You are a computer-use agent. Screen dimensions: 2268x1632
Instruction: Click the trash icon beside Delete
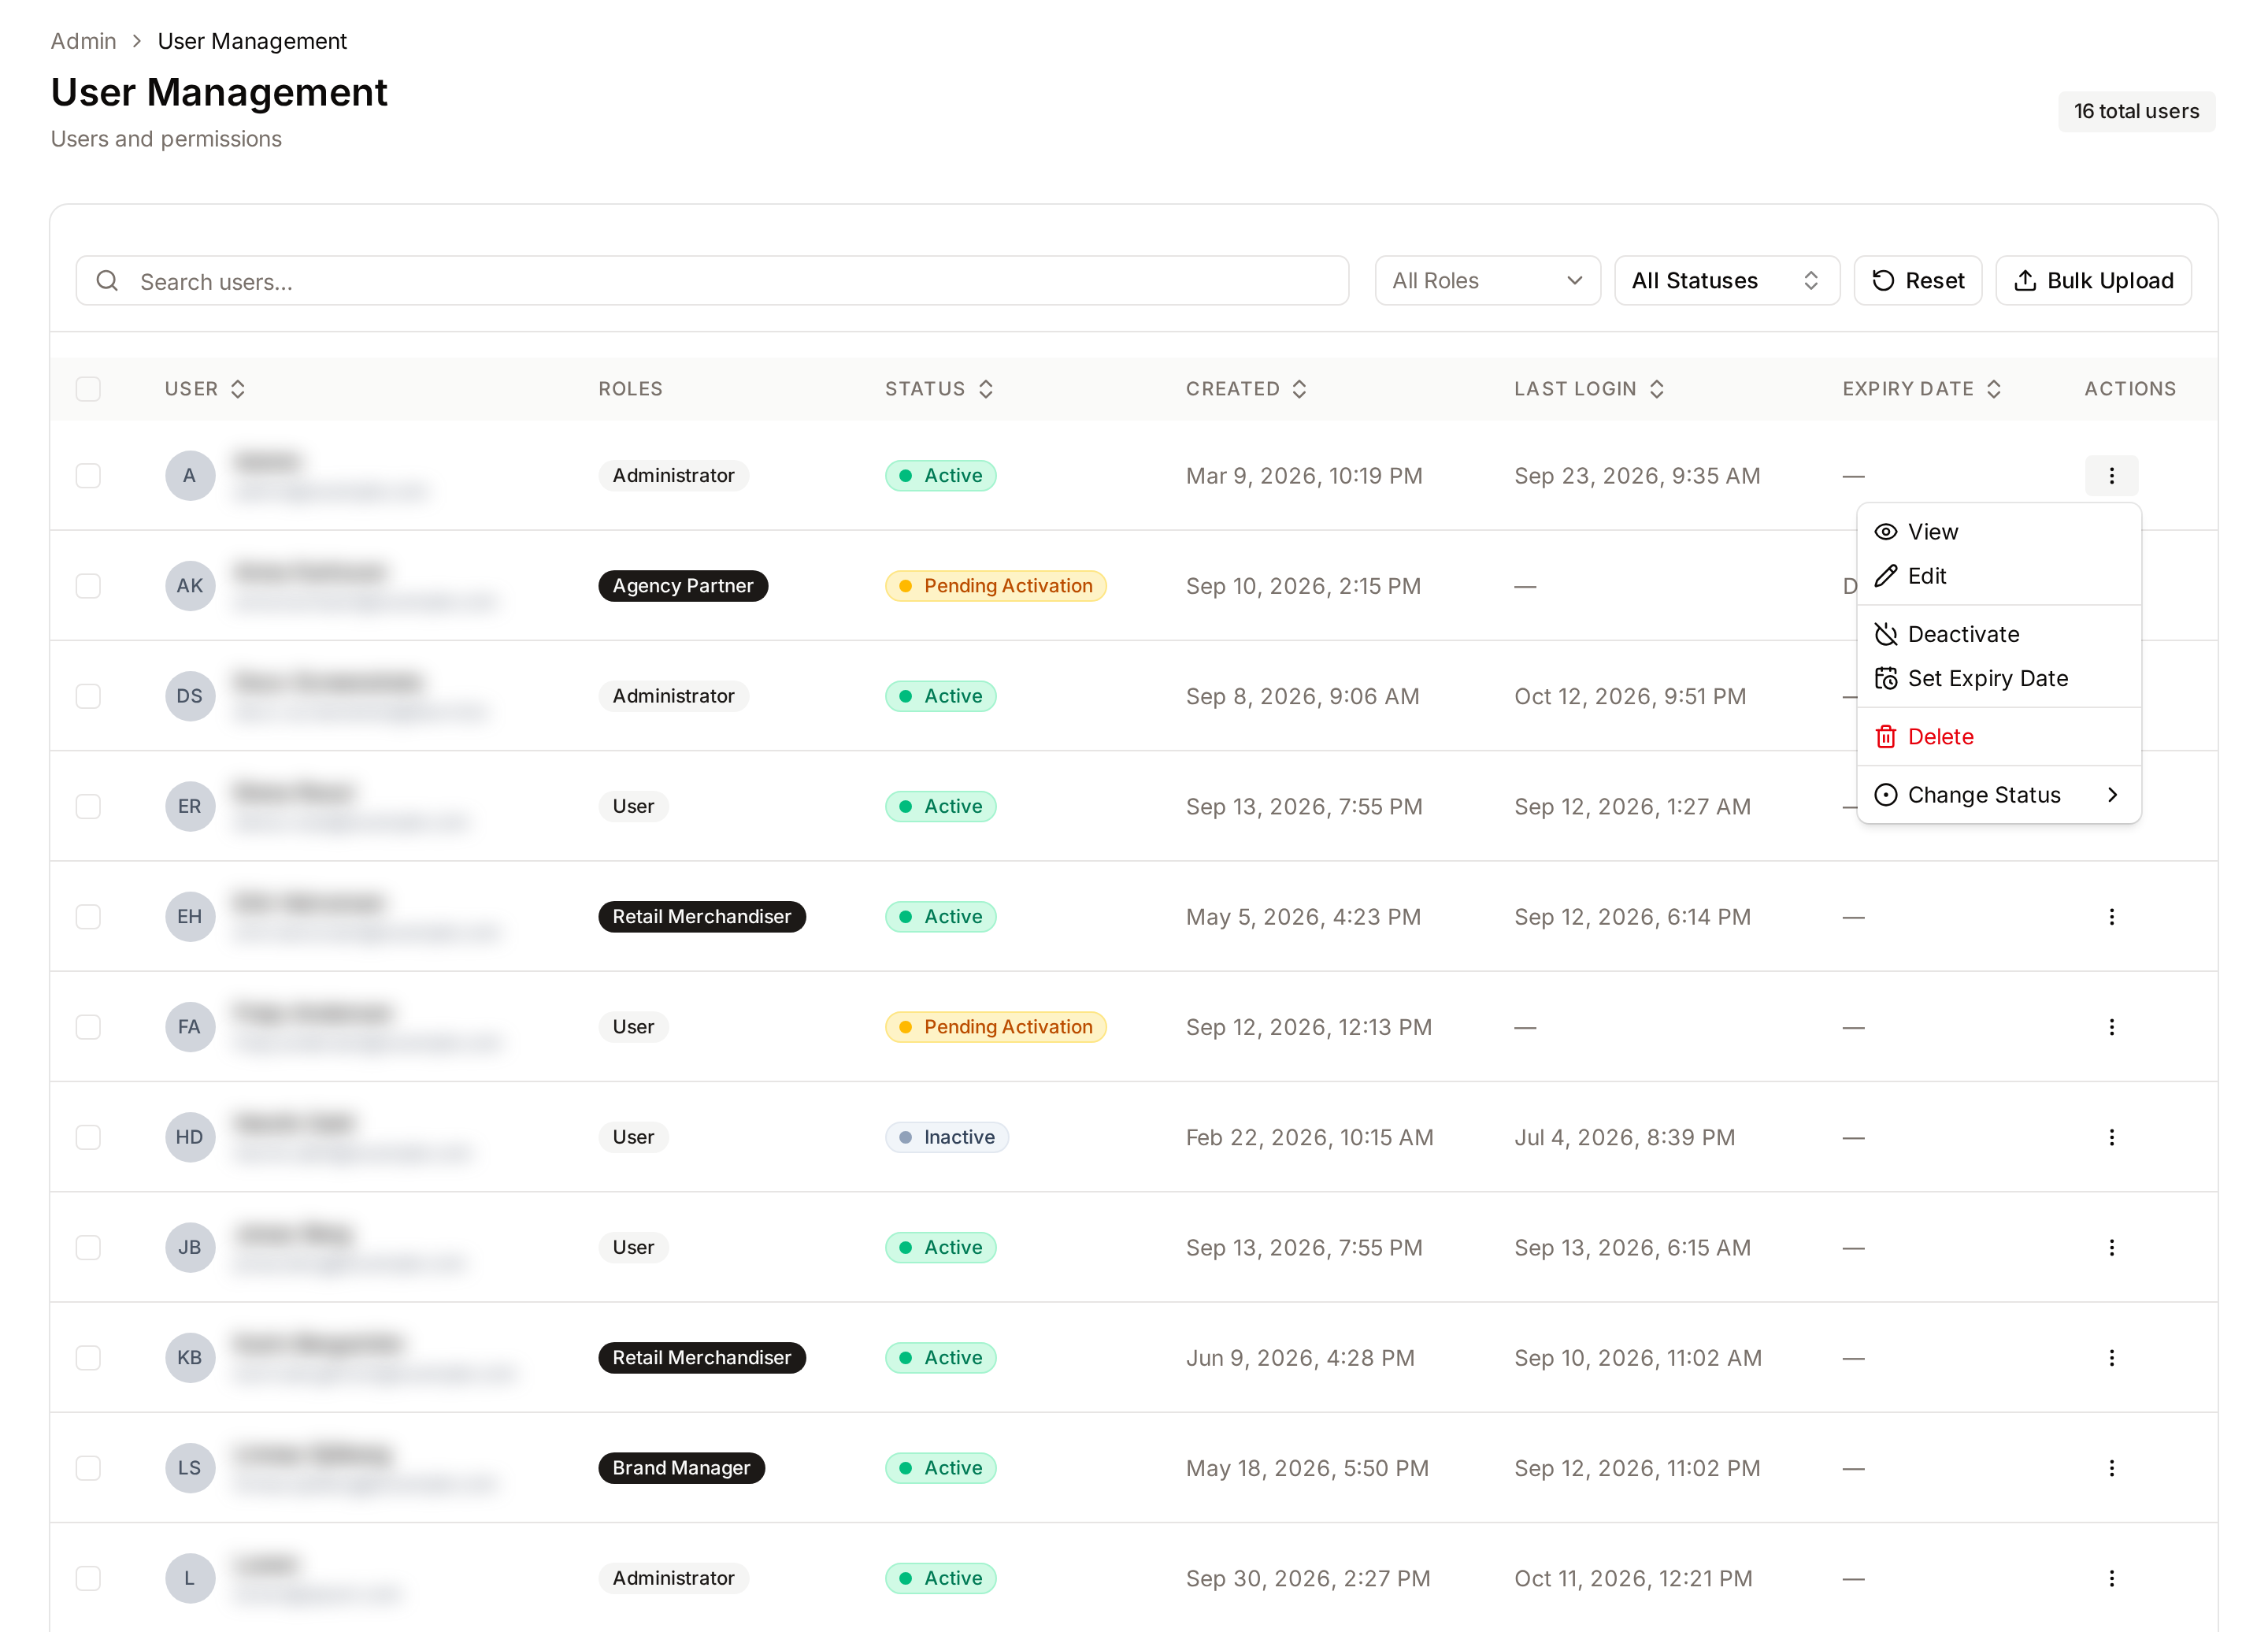[x=1885, y=737]
